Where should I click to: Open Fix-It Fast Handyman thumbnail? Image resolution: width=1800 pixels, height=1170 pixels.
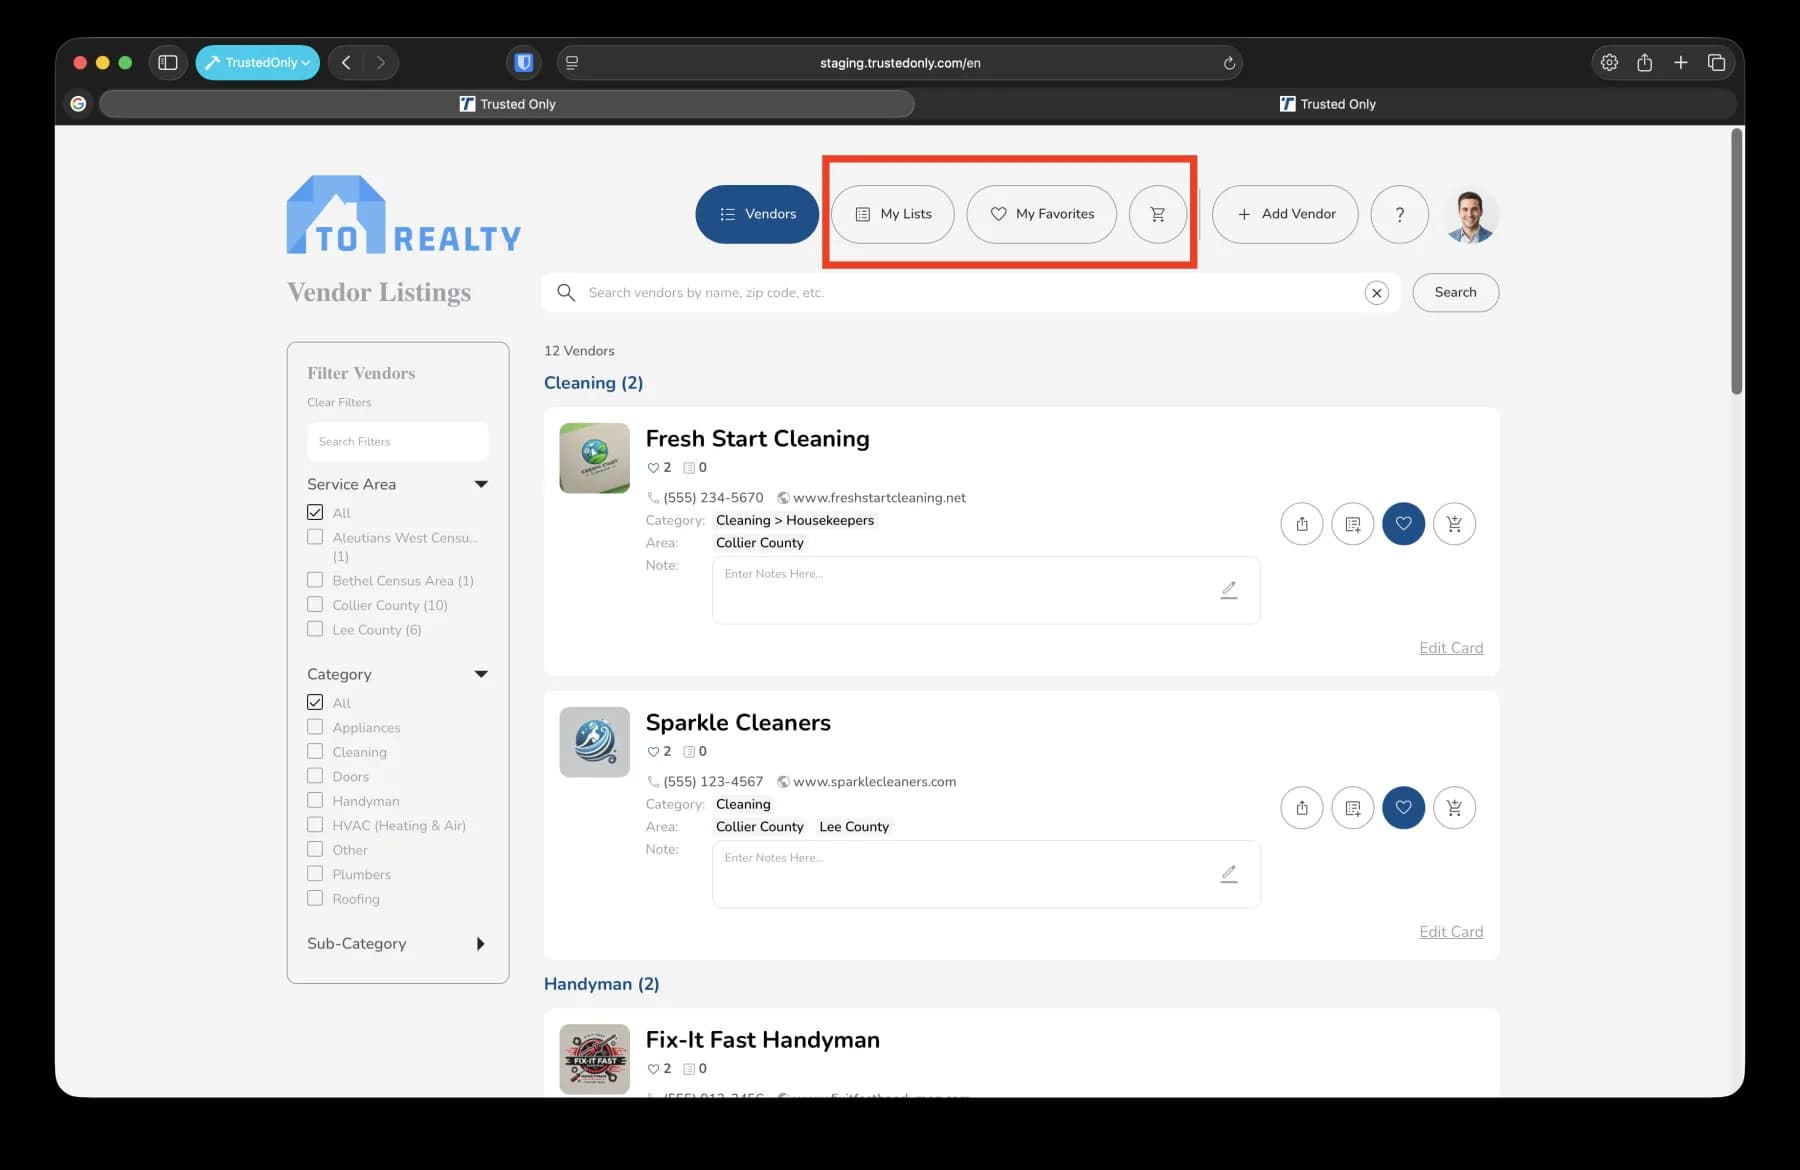point(594,1059)
